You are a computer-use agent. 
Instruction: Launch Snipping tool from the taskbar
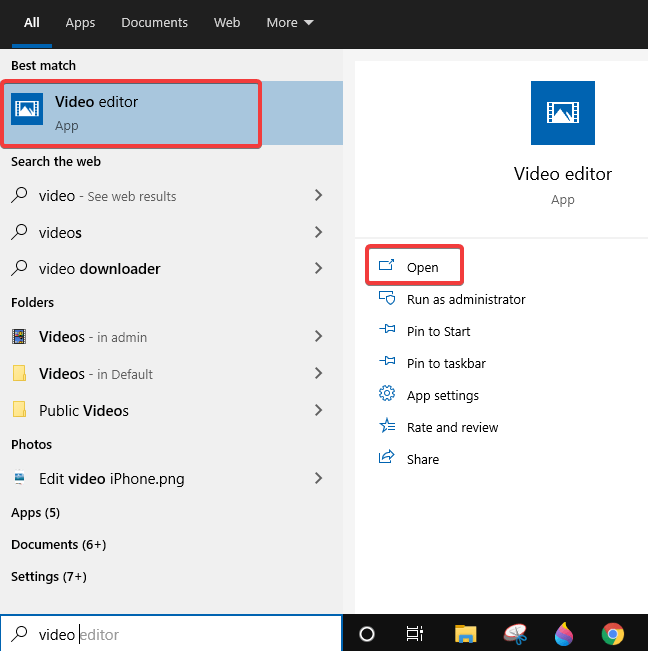pyautogui.click(x=516, y=634)
